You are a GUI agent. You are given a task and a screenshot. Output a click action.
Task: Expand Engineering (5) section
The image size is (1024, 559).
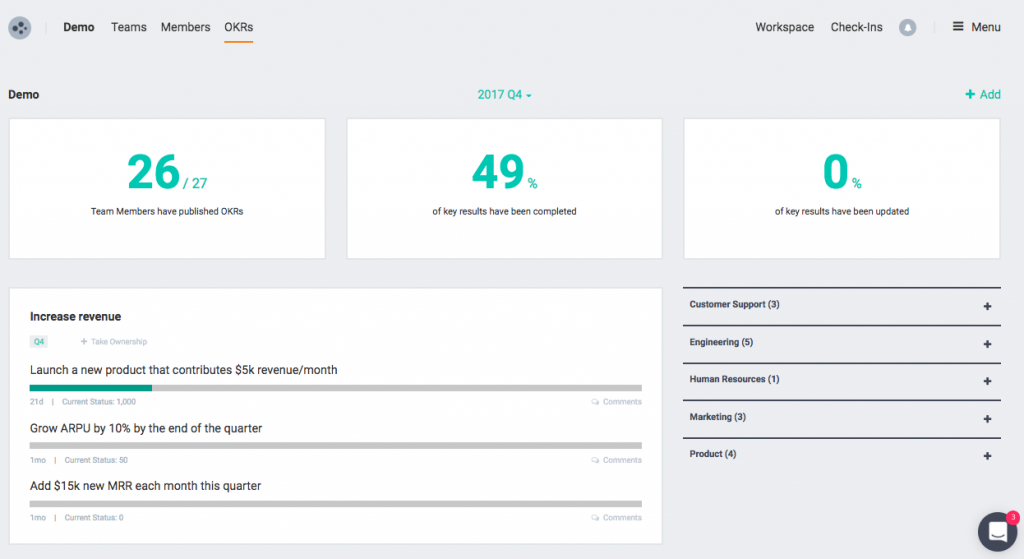pos(987,344)
